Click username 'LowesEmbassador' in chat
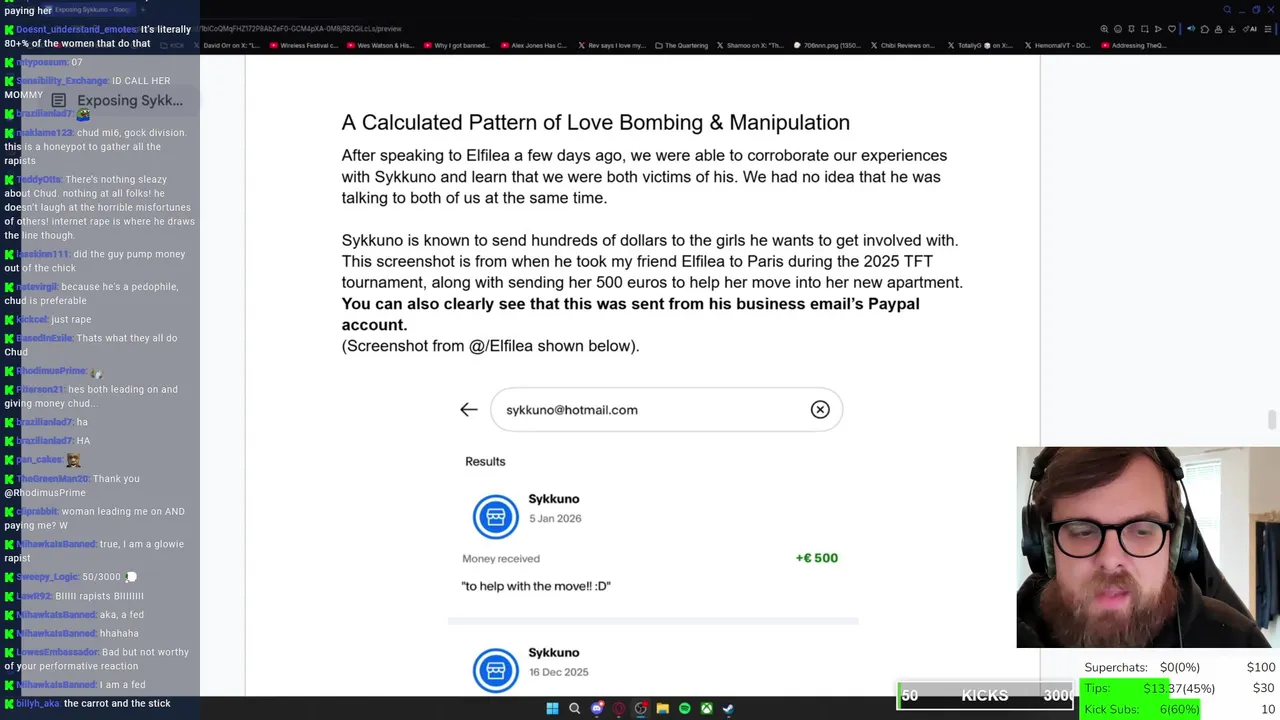1280x720 pixels. click(57, 652)
